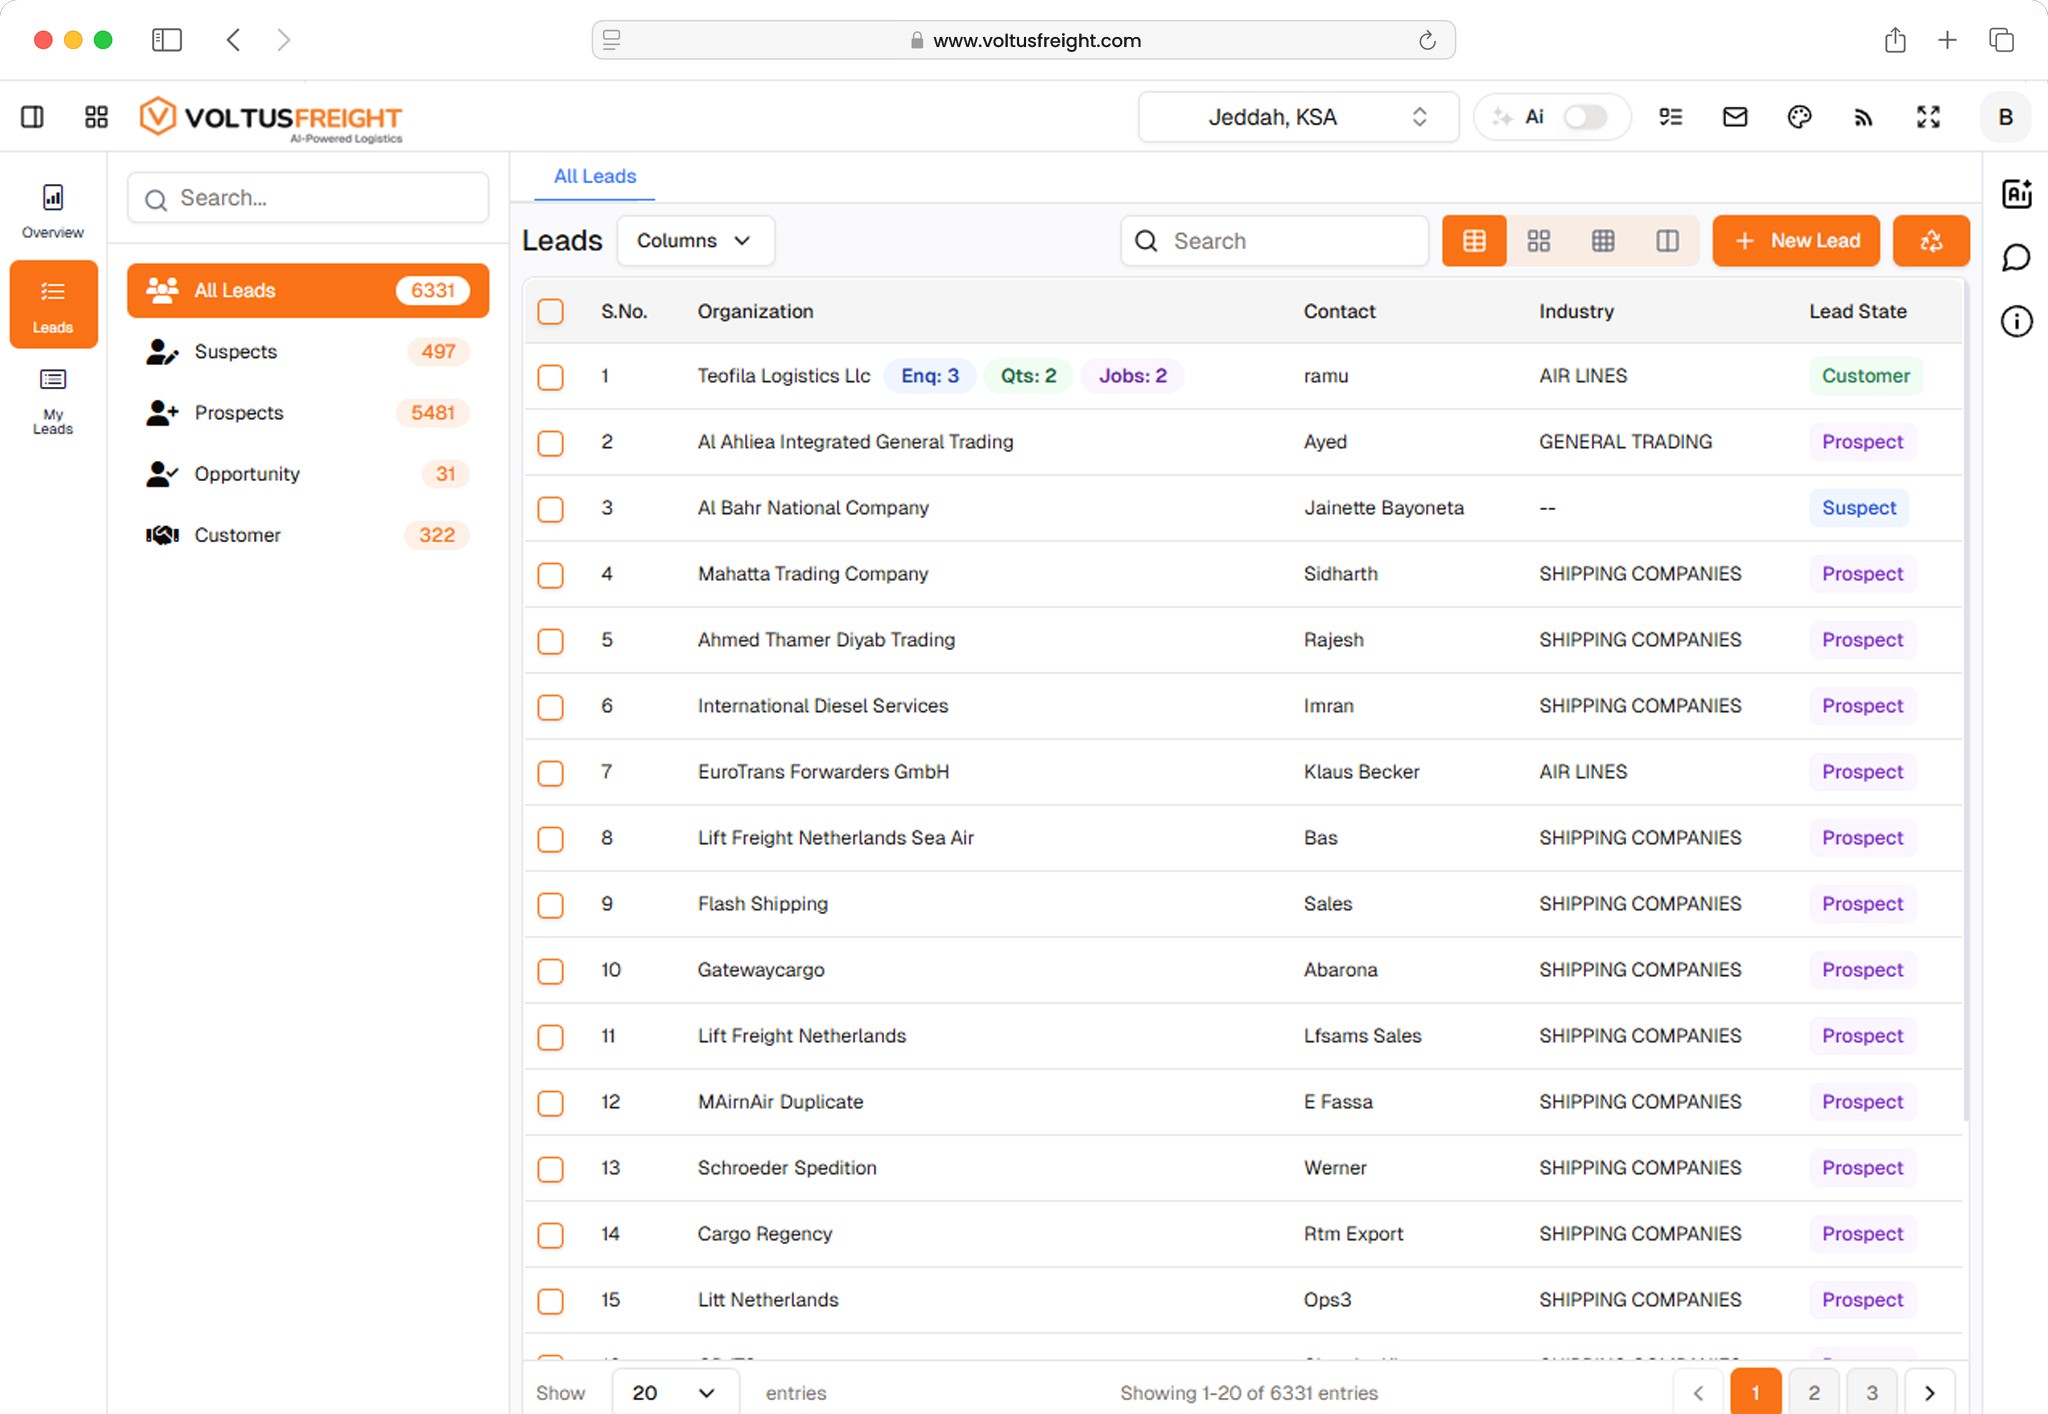Open the info circle icon
Screen dimensions: 2048x1414
(2016, 321)
